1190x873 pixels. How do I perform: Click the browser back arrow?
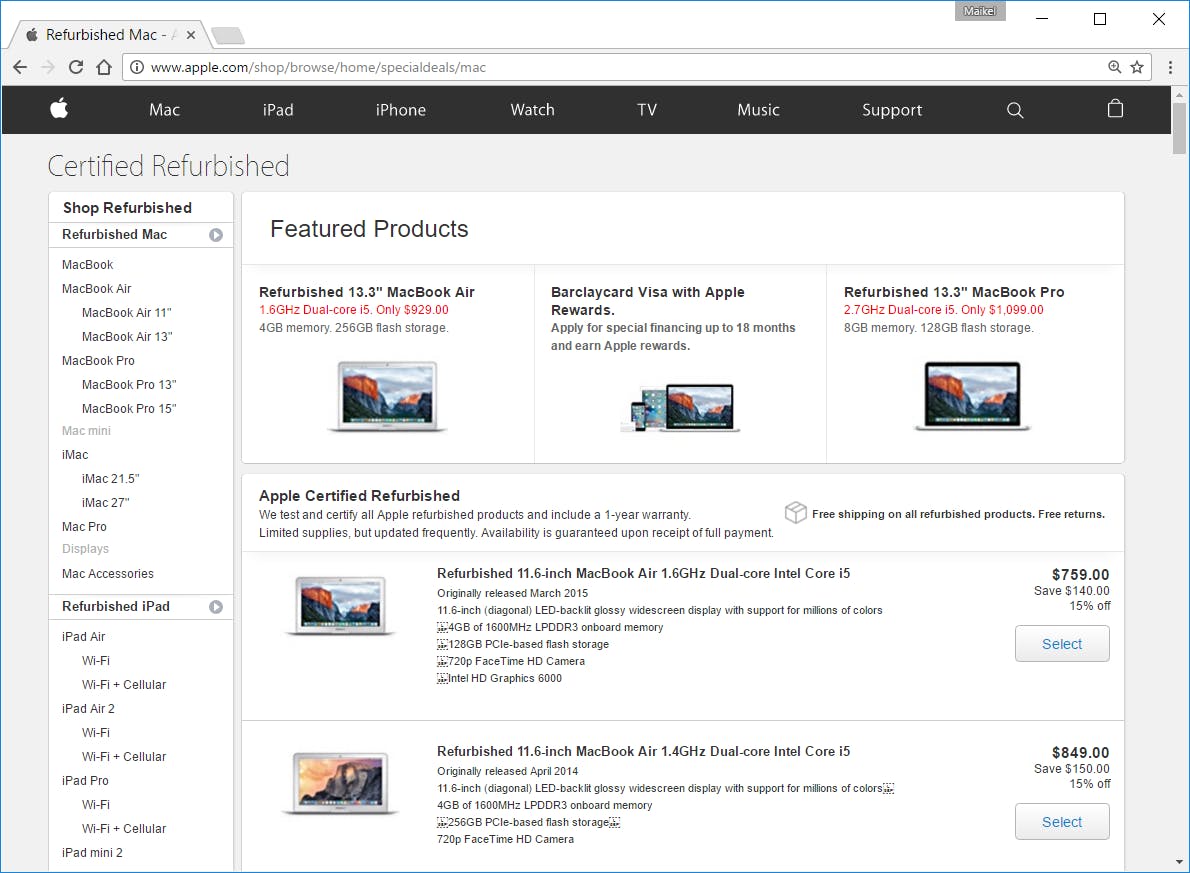pos(20,67)
